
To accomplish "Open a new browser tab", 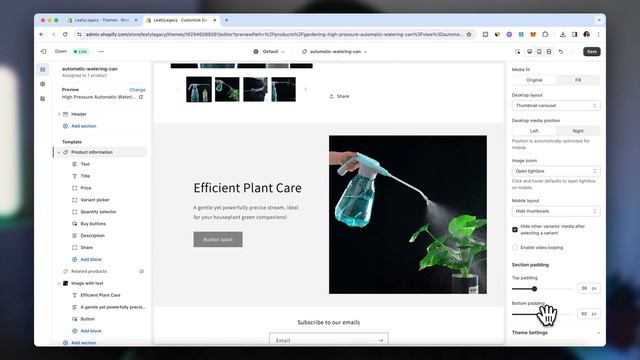I will pyautogui.click(x=227, y=20).
